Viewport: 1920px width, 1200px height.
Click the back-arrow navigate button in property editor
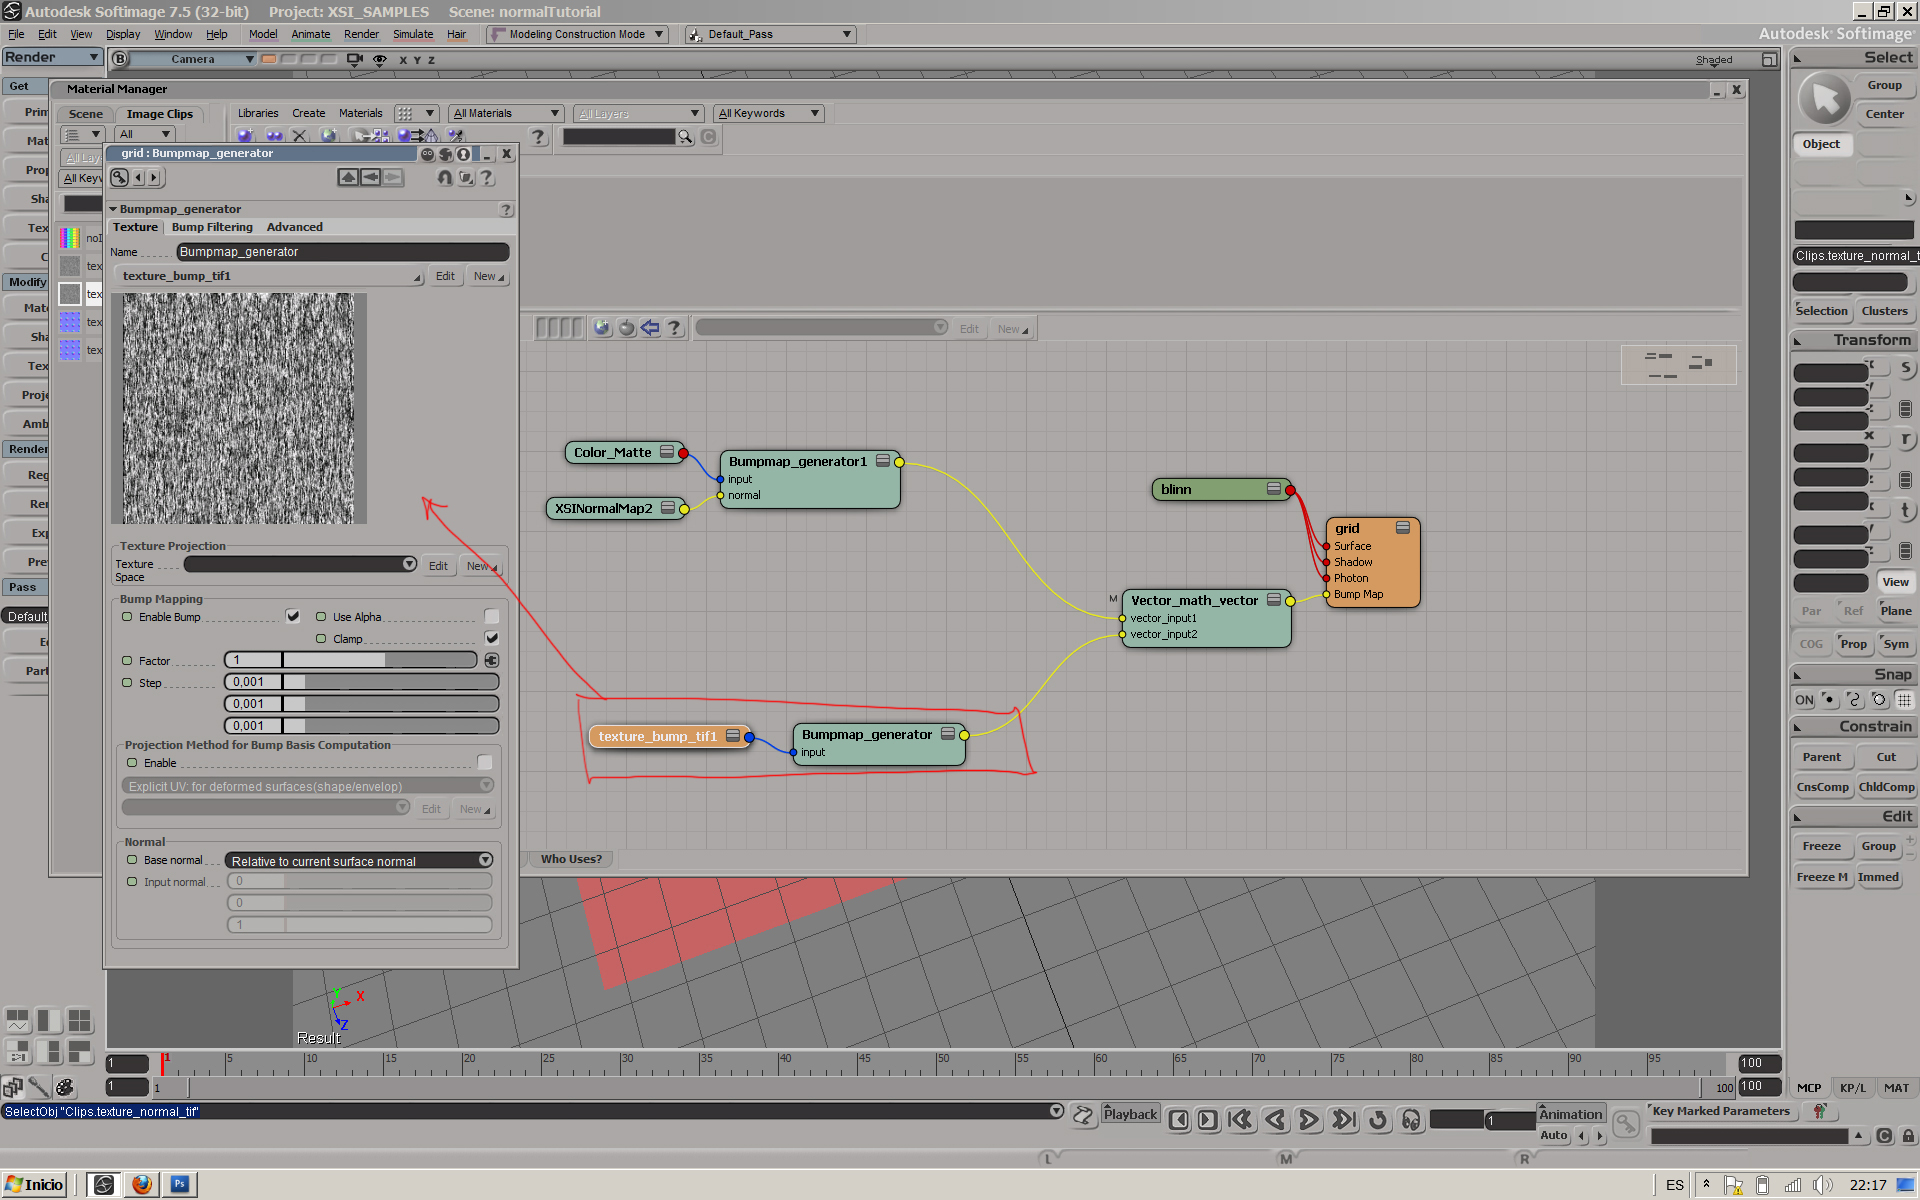[x=370, y=177]
